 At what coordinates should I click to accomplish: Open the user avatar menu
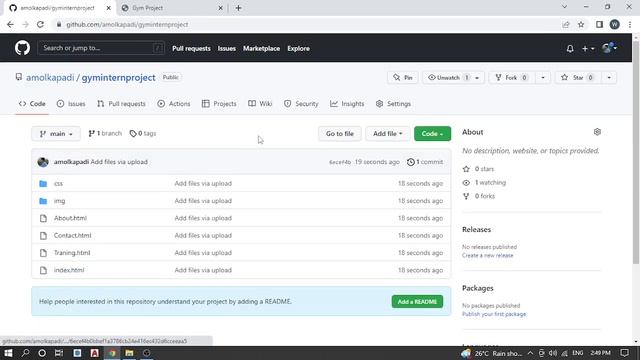point(609,48)
